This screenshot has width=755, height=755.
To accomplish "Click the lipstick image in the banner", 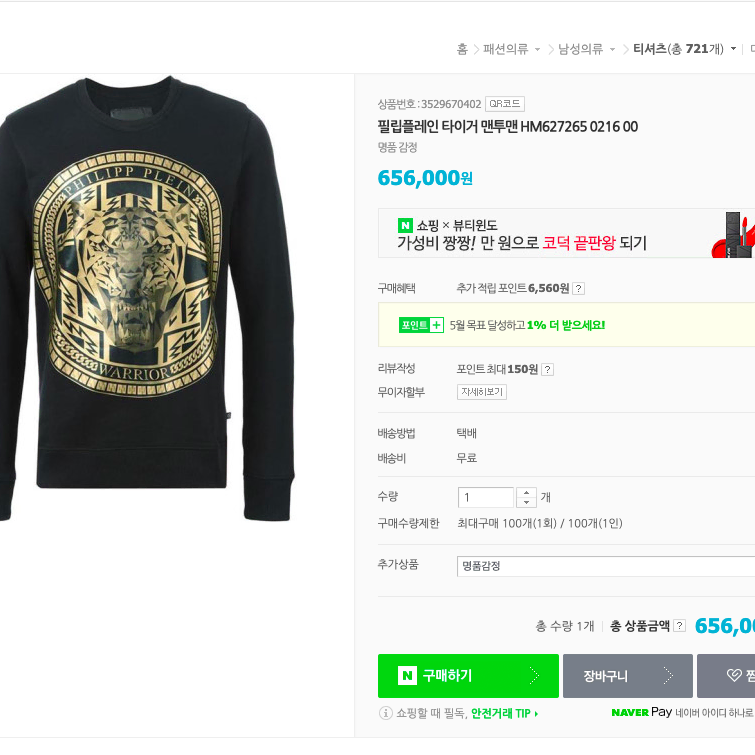I will 733,234.
